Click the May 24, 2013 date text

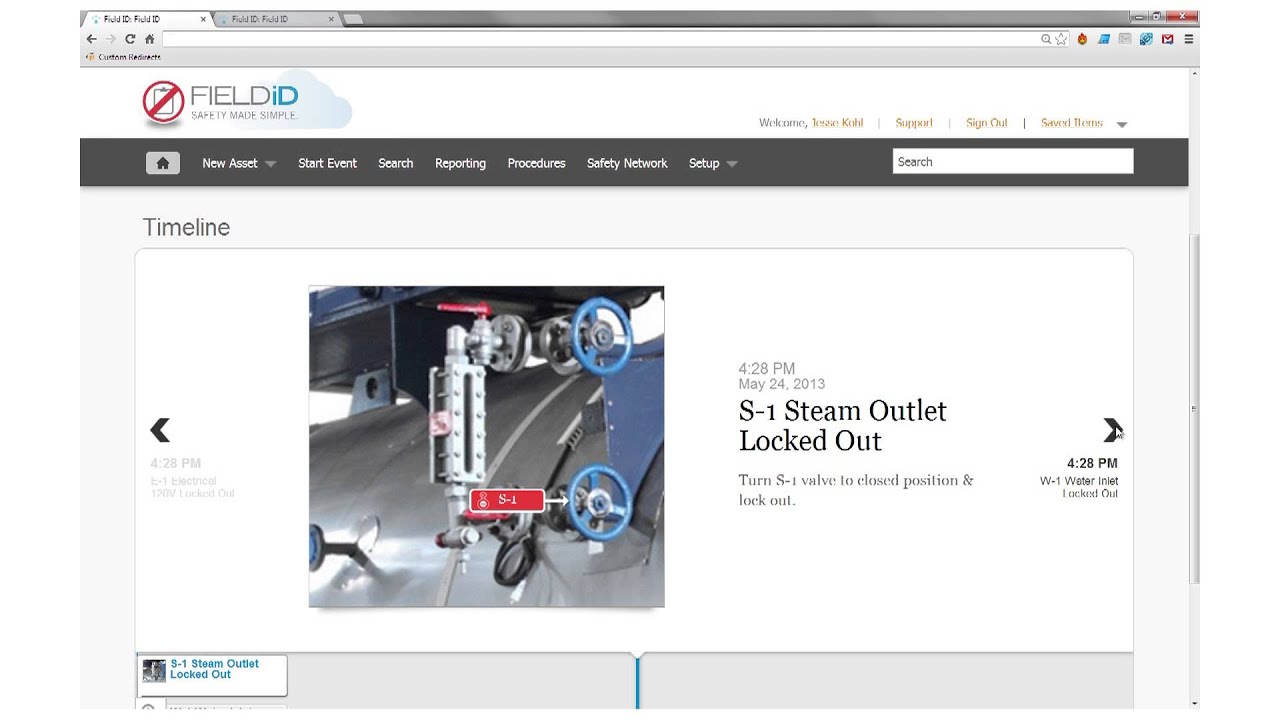[x=782, y=384]
